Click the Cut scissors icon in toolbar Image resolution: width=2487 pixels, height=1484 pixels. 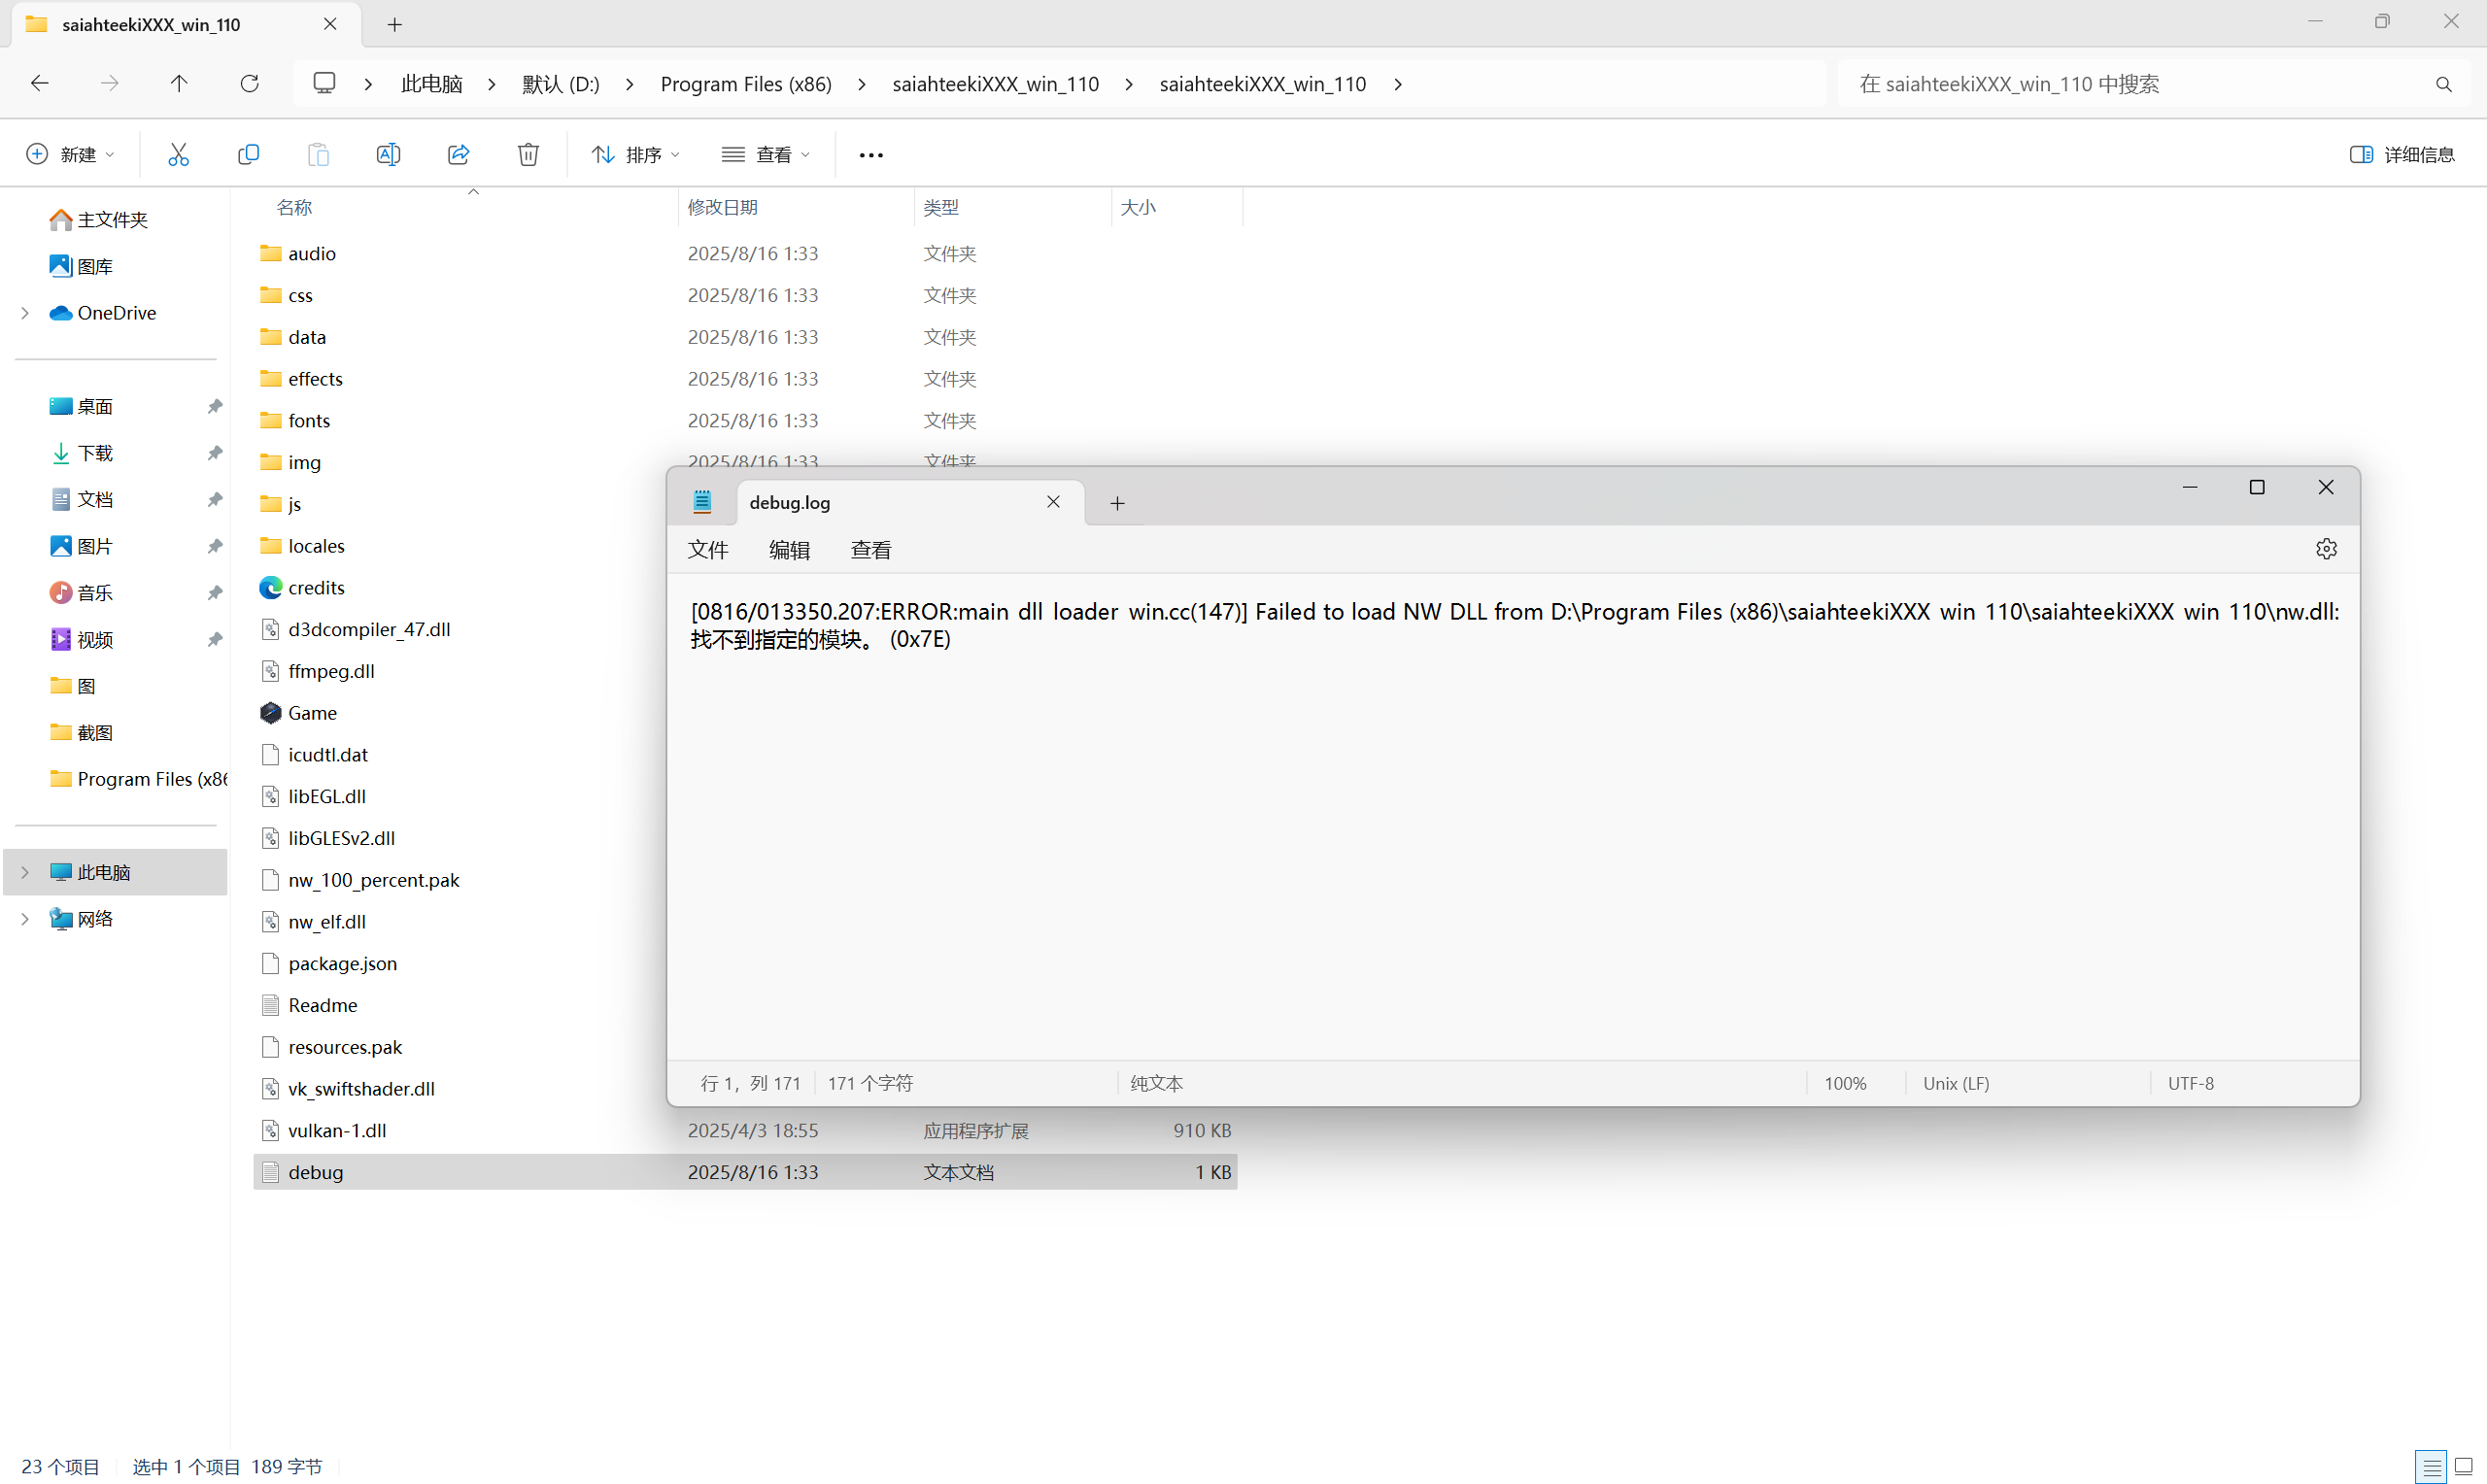[x=178, y=154]
